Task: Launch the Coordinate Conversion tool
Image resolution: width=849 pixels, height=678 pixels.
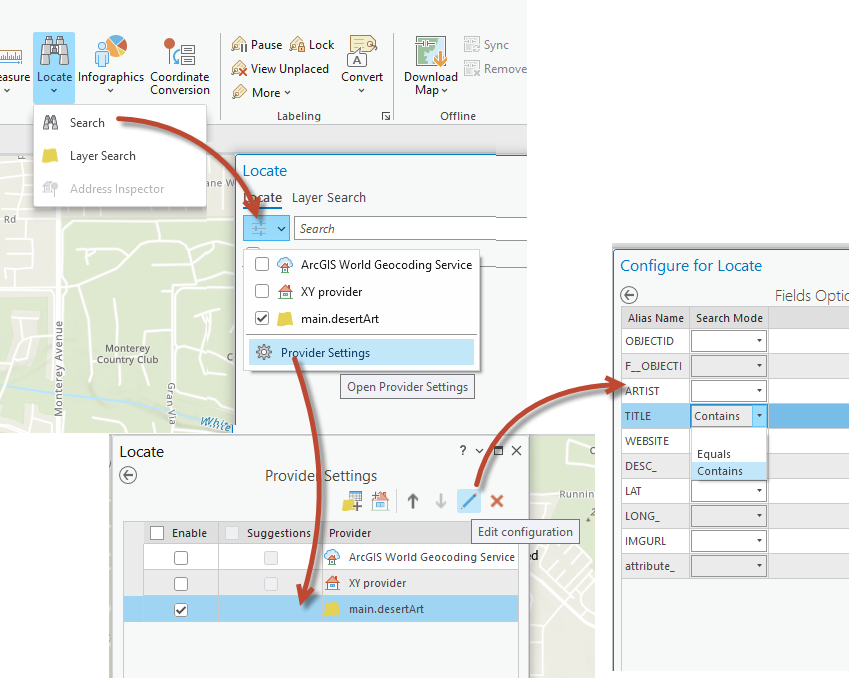Action: point(180,67)
